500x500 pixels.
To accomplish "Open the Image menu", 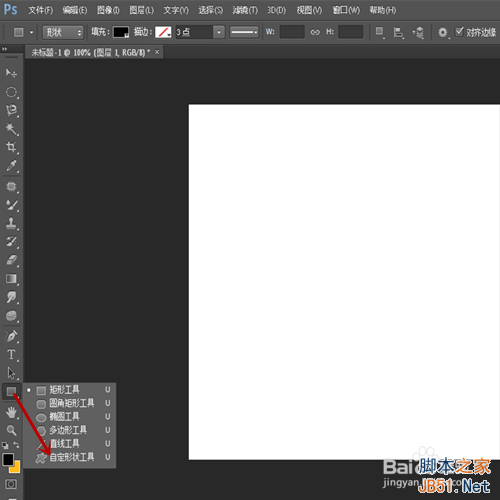I will tap(108, 10).
